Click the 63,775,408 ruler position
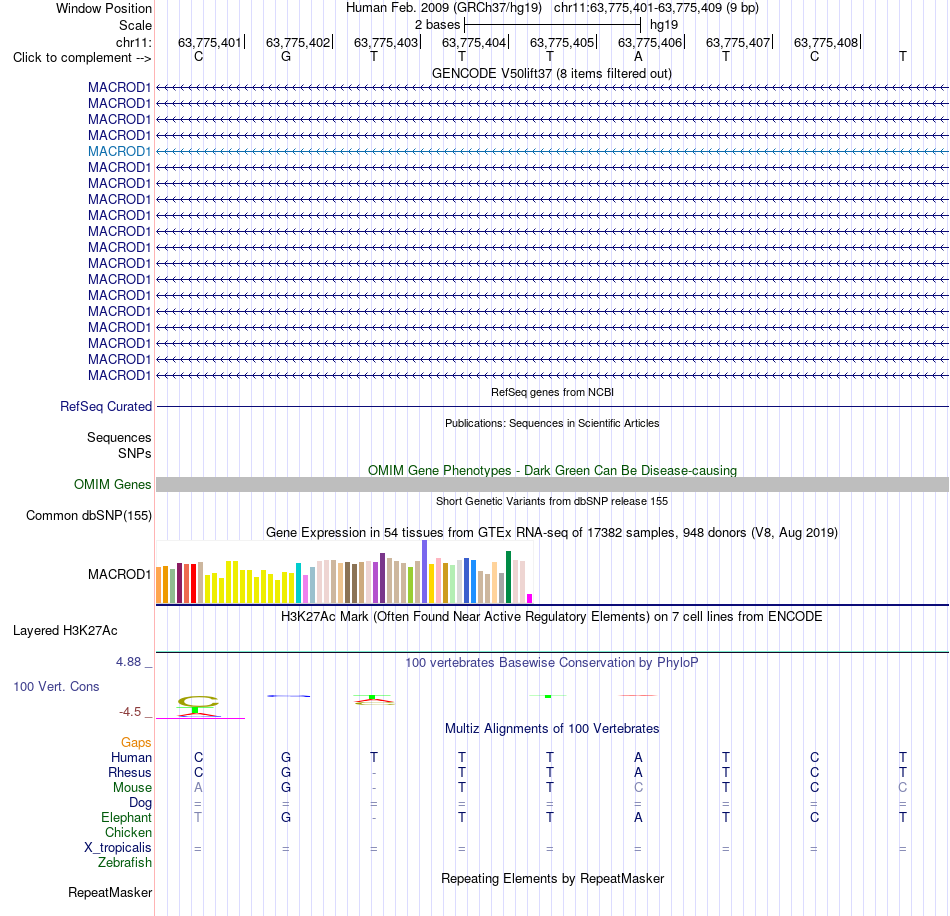The image size is (950, 916). click(826, 42)
